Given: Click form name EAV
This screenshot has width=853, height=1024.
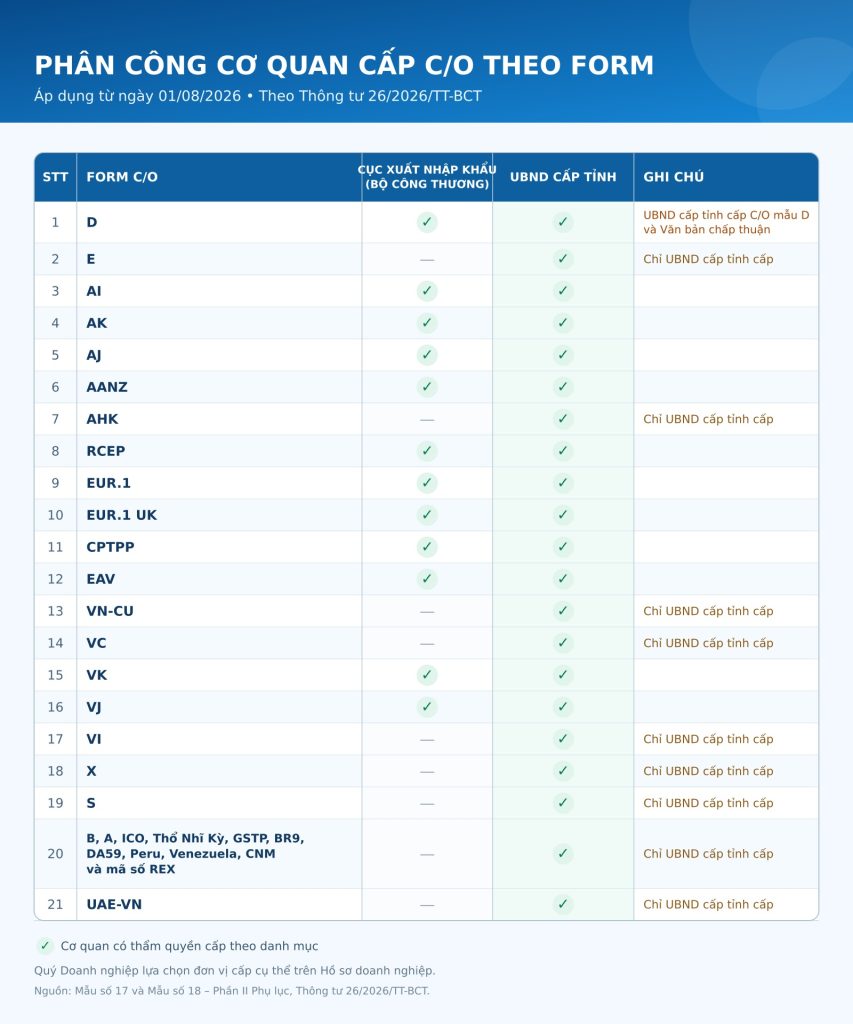Looking at the screenshot, I should [x=101, y=579].
